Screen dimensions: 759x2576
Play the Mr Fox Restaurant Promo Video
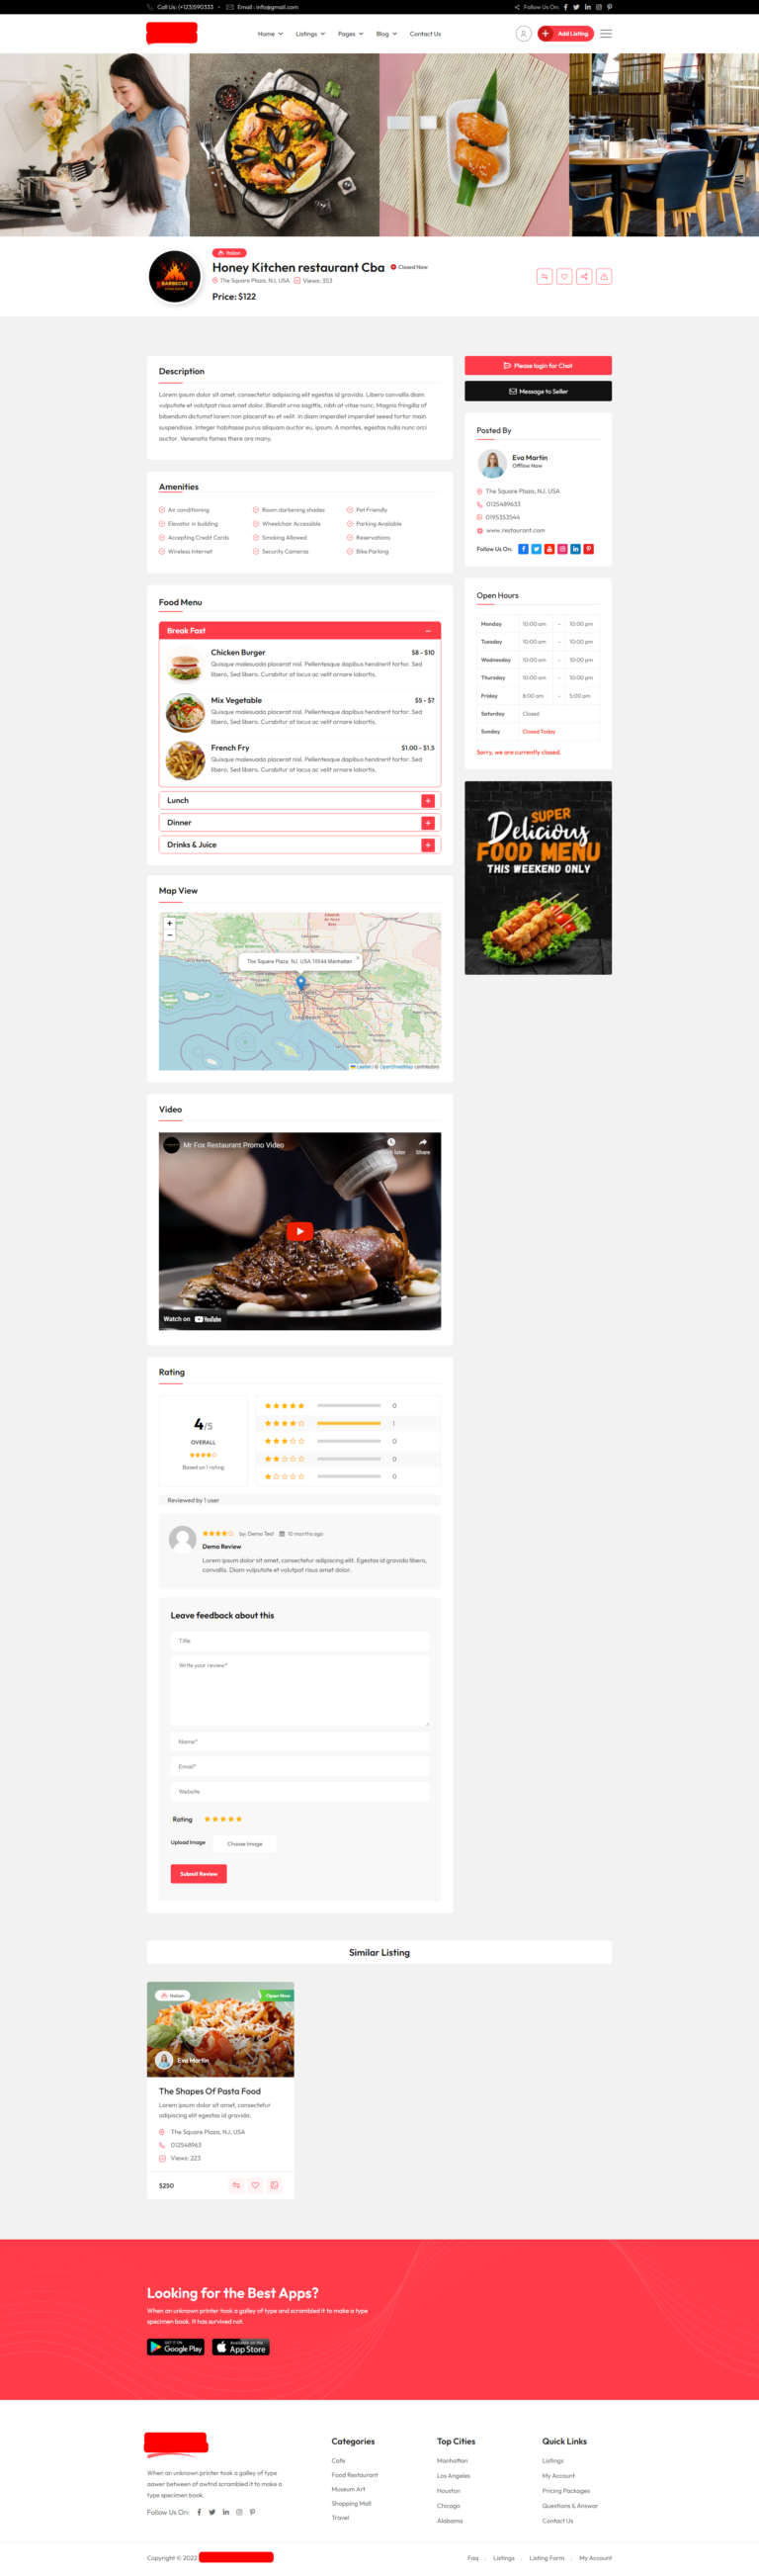300,1232
